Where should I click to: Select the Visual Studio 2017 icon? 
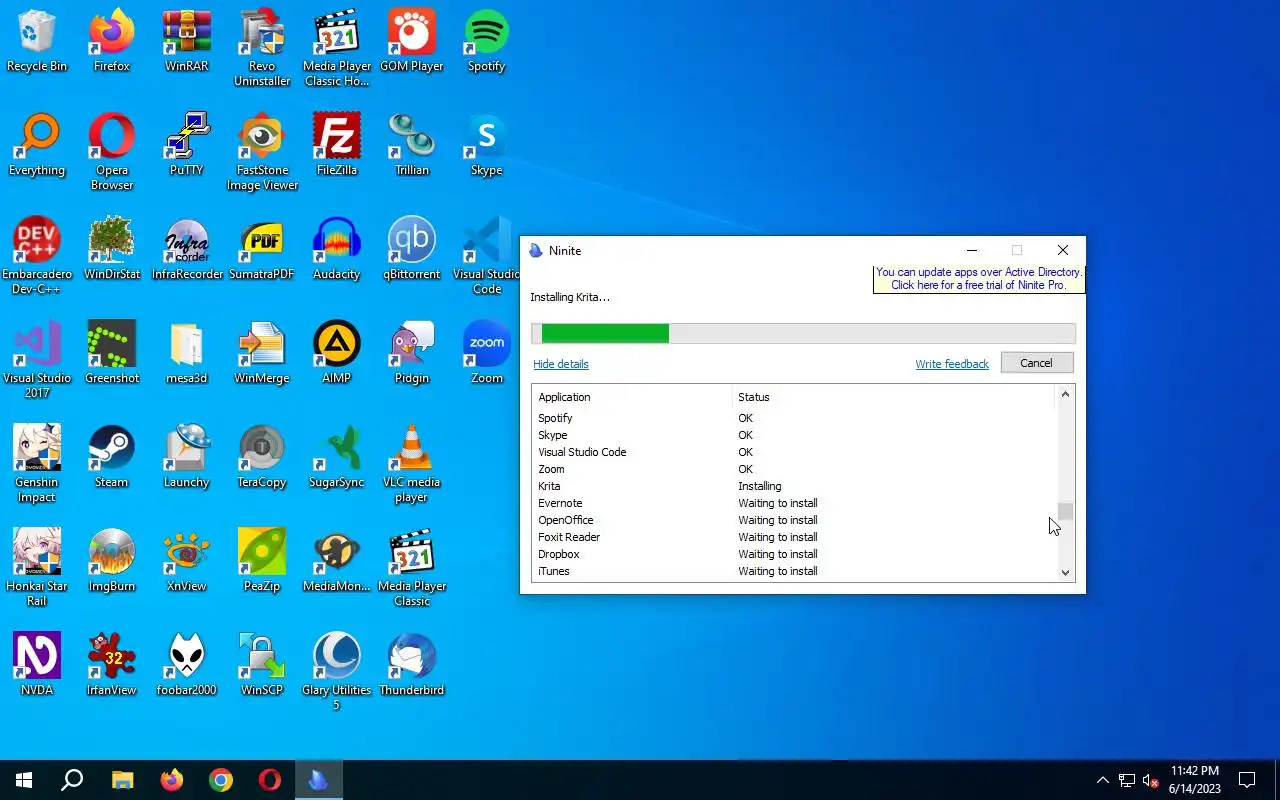37,360
